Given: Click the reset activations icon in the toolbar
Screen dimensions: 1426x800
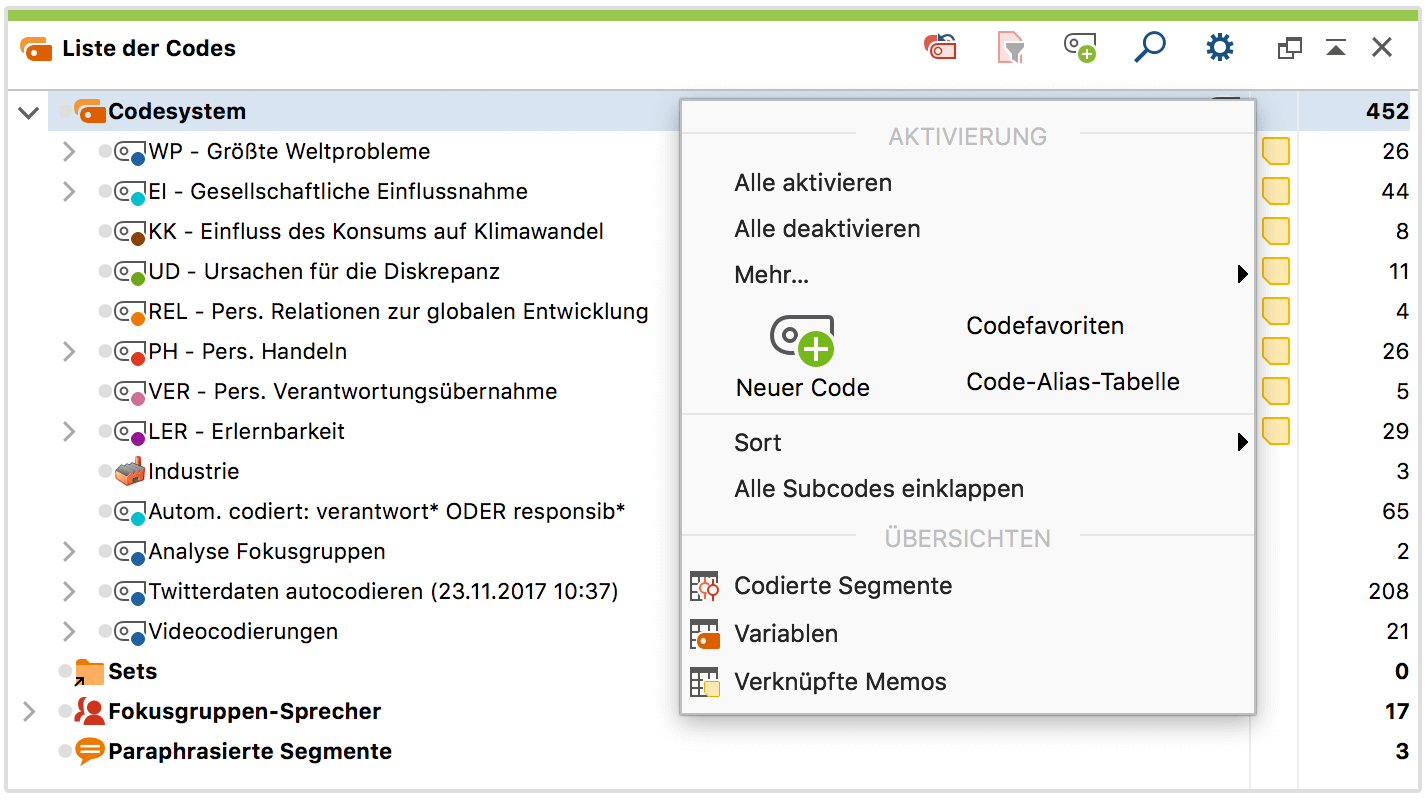Looking at the screenshot, I should tap(940, 47).
